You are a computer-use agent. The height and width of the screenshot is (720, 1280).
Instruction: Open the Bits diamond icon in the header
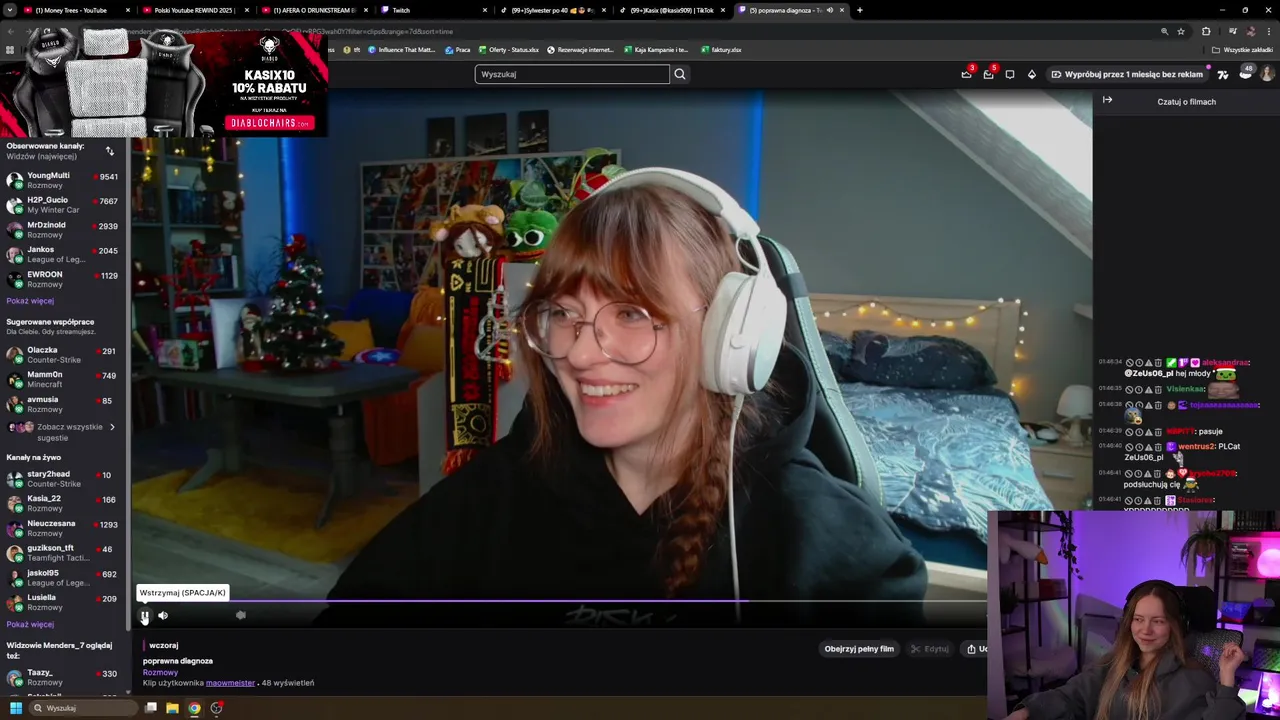pyautogui.click(x=1032, y=74)
